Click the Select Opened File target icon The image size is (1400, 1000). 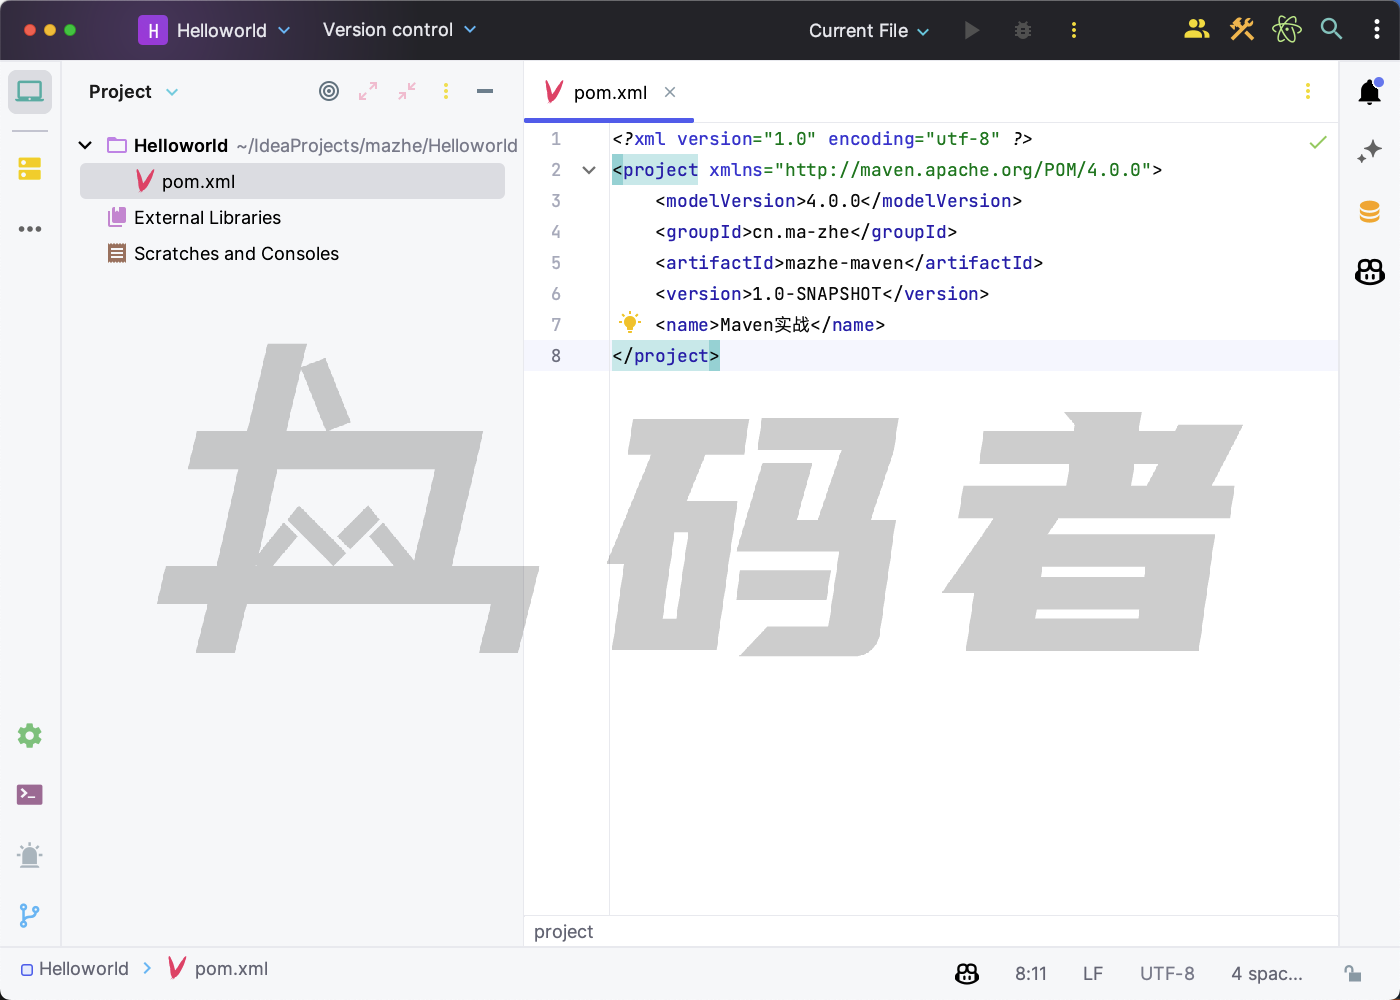[x=329, y=92]
